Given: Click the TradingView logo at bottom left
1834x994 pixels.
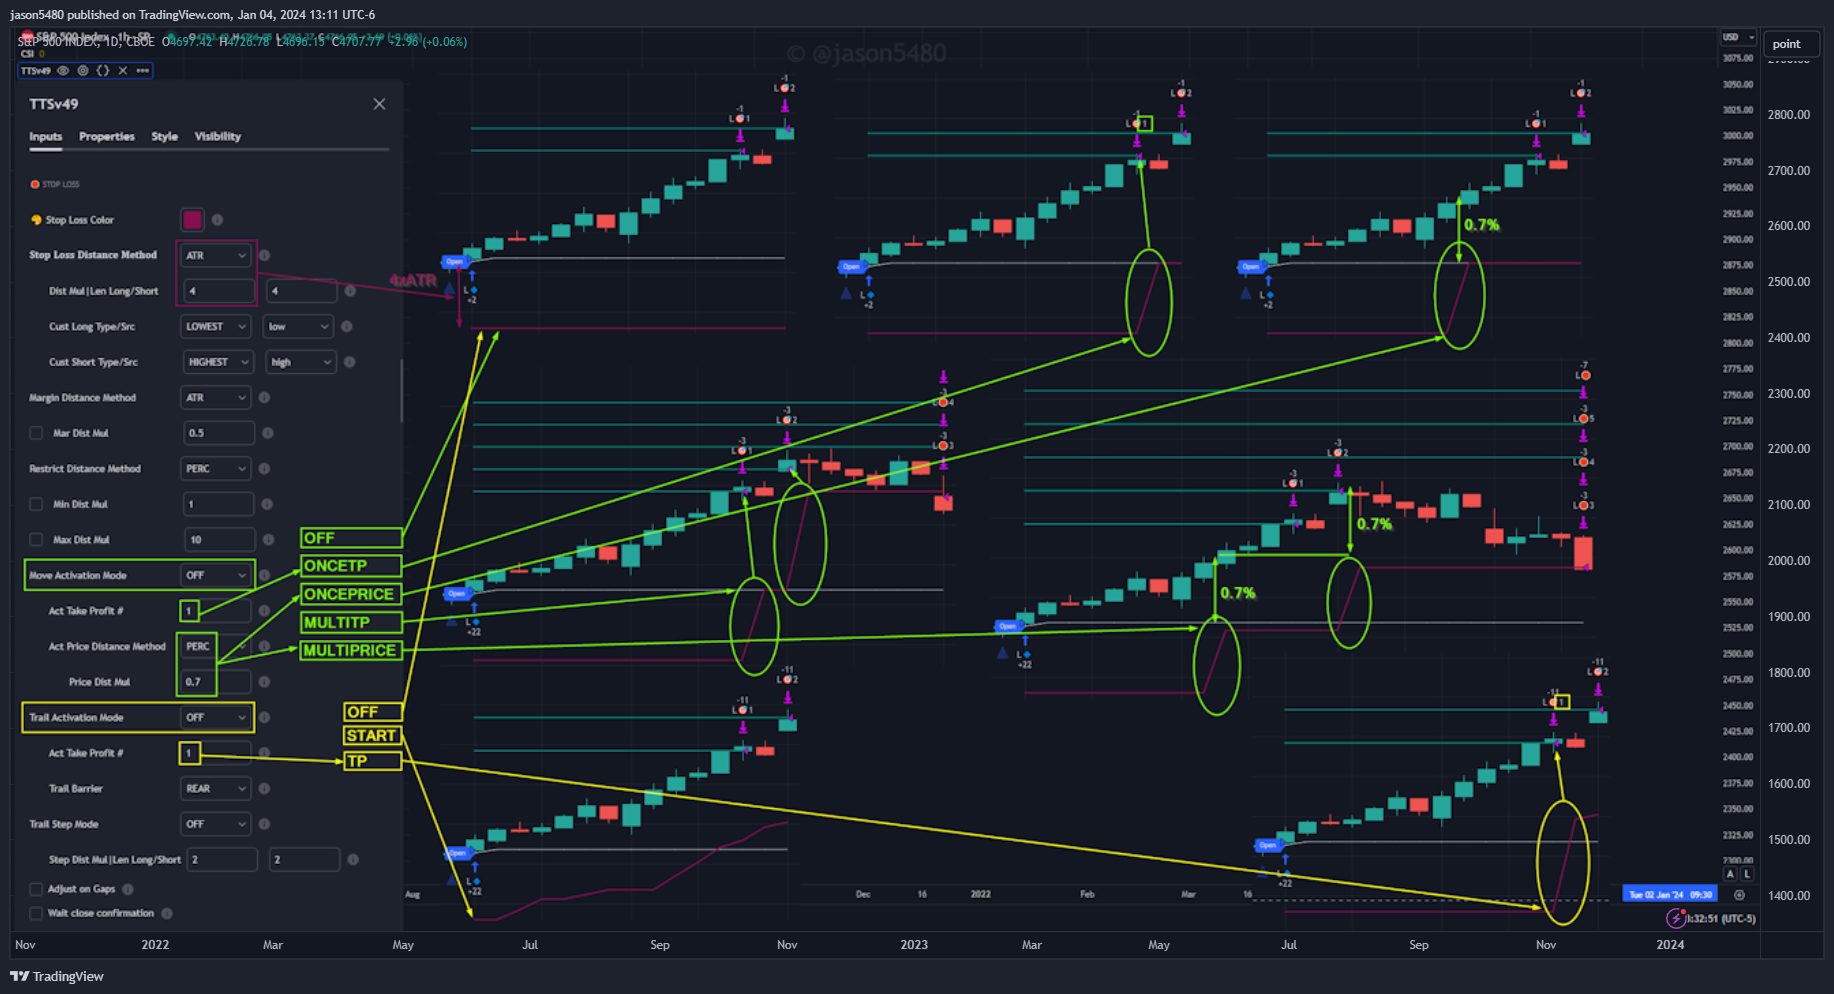Looking at the screenshot, I should 57,976.
